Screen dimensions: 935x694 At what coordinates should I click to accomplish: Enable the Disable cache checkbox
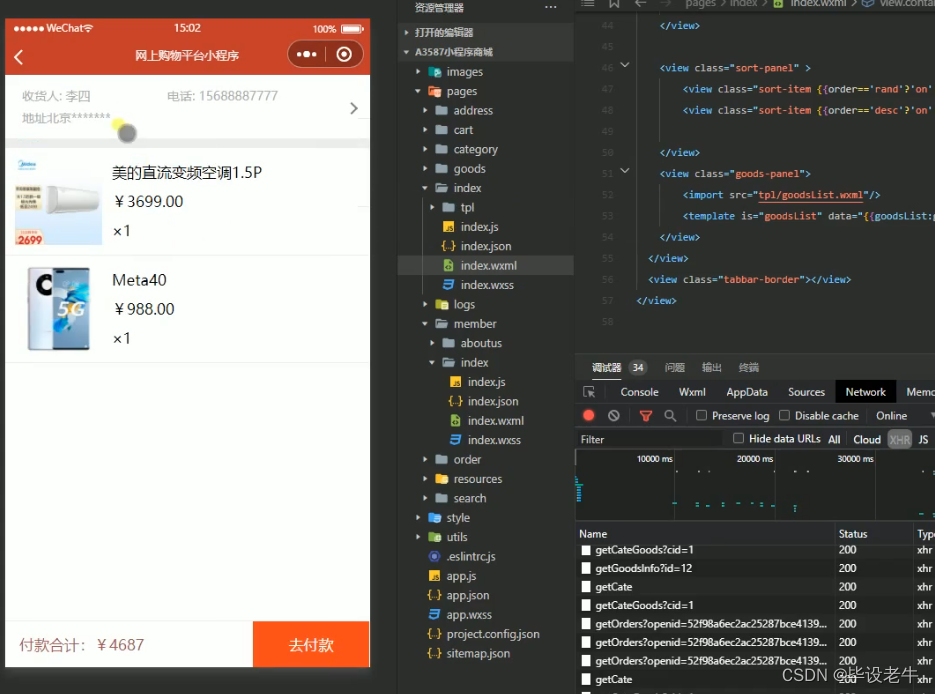click(784, 415)
